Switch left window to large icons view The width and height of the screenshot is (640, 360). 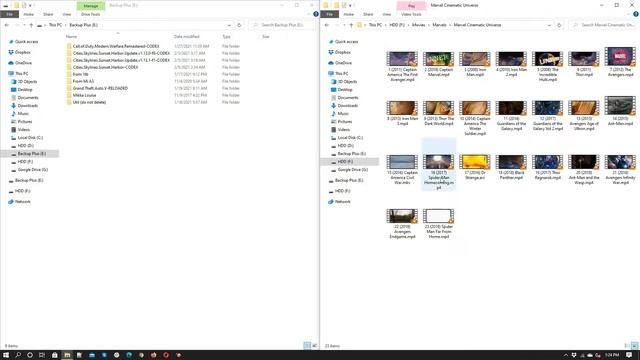pos(314,346)
